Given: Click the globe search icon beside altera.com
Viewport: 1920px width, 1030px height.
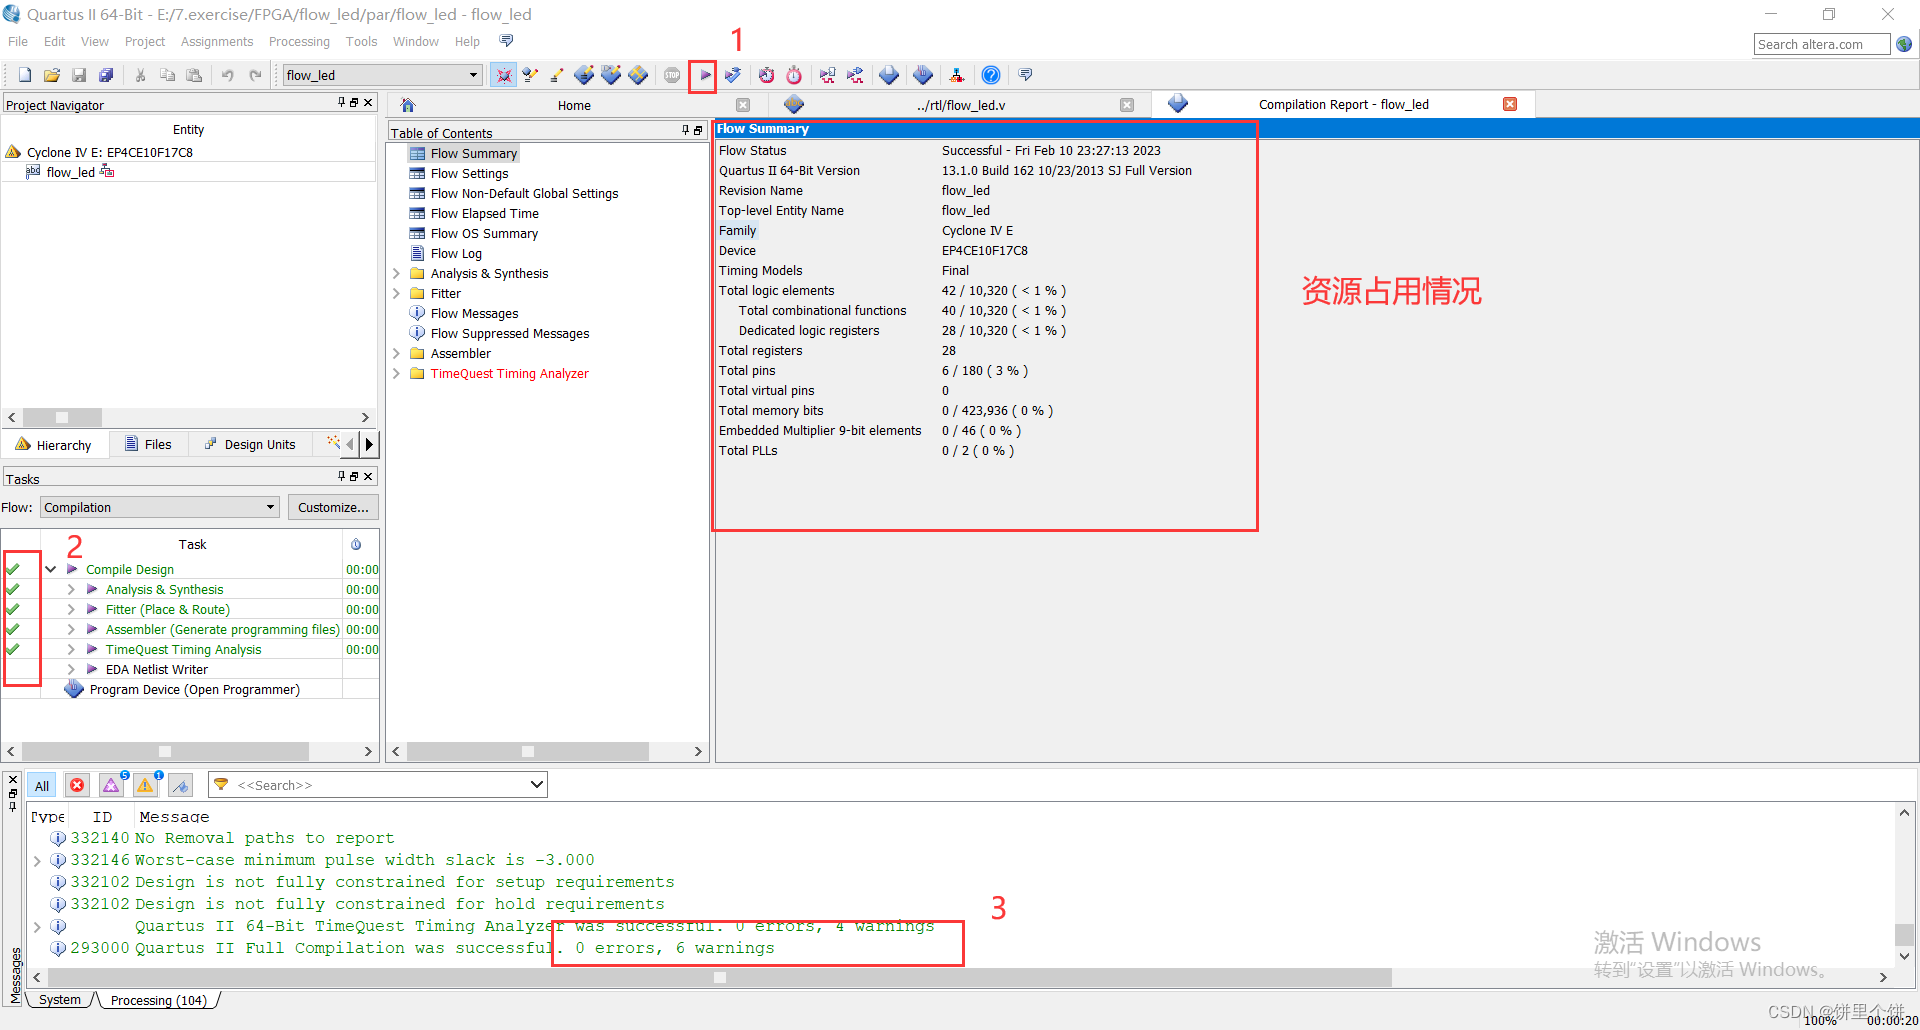Looking at the screenshot, I should [x=1904, y=44].
